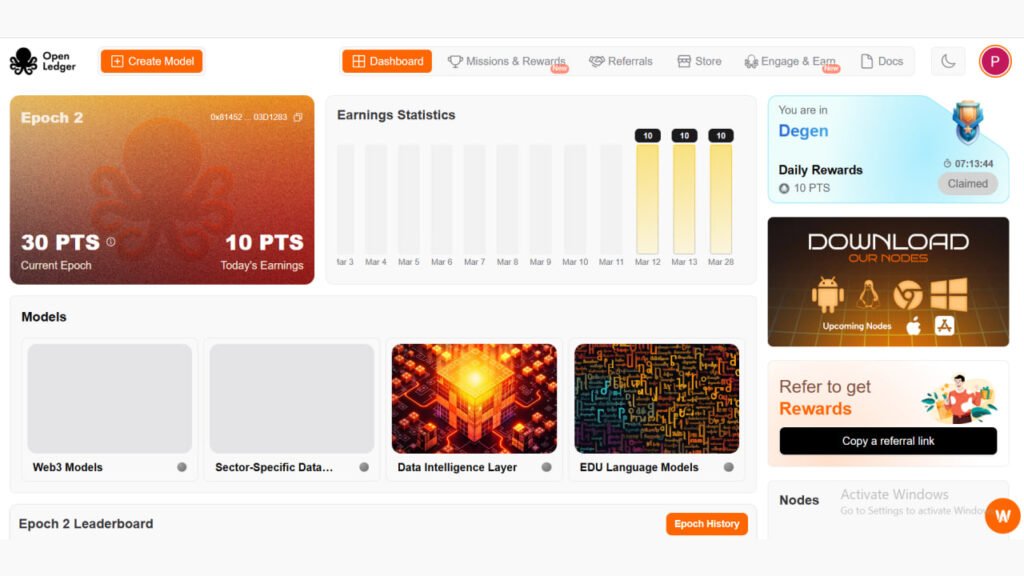This screenshot has height=576, width=1024.
Task: Click the Epoch History button
Action: (707, 524)
